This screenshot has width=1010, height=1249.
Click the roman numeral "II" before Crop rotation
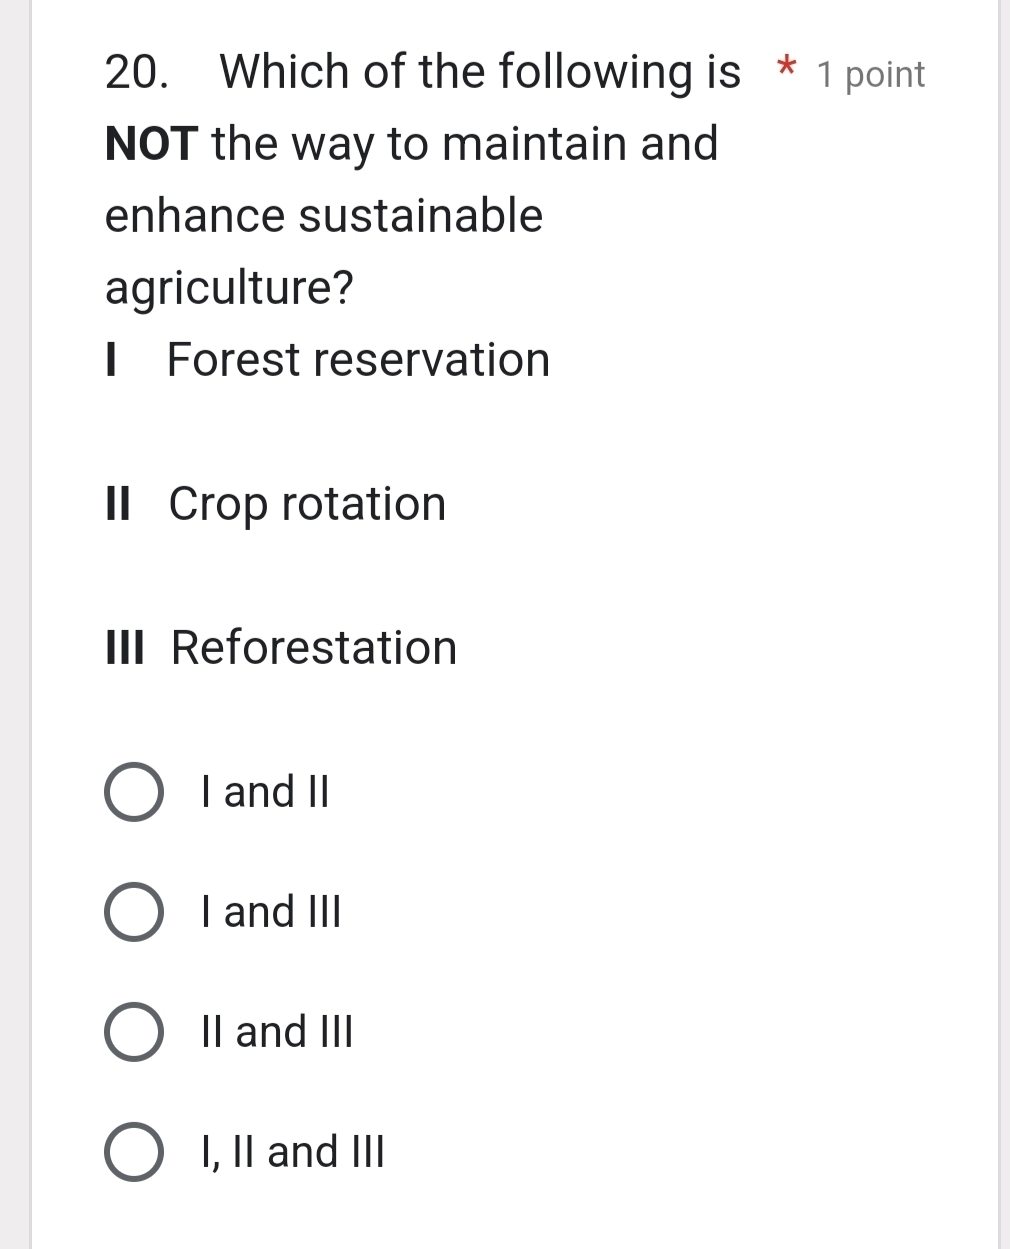pos(116,504)
